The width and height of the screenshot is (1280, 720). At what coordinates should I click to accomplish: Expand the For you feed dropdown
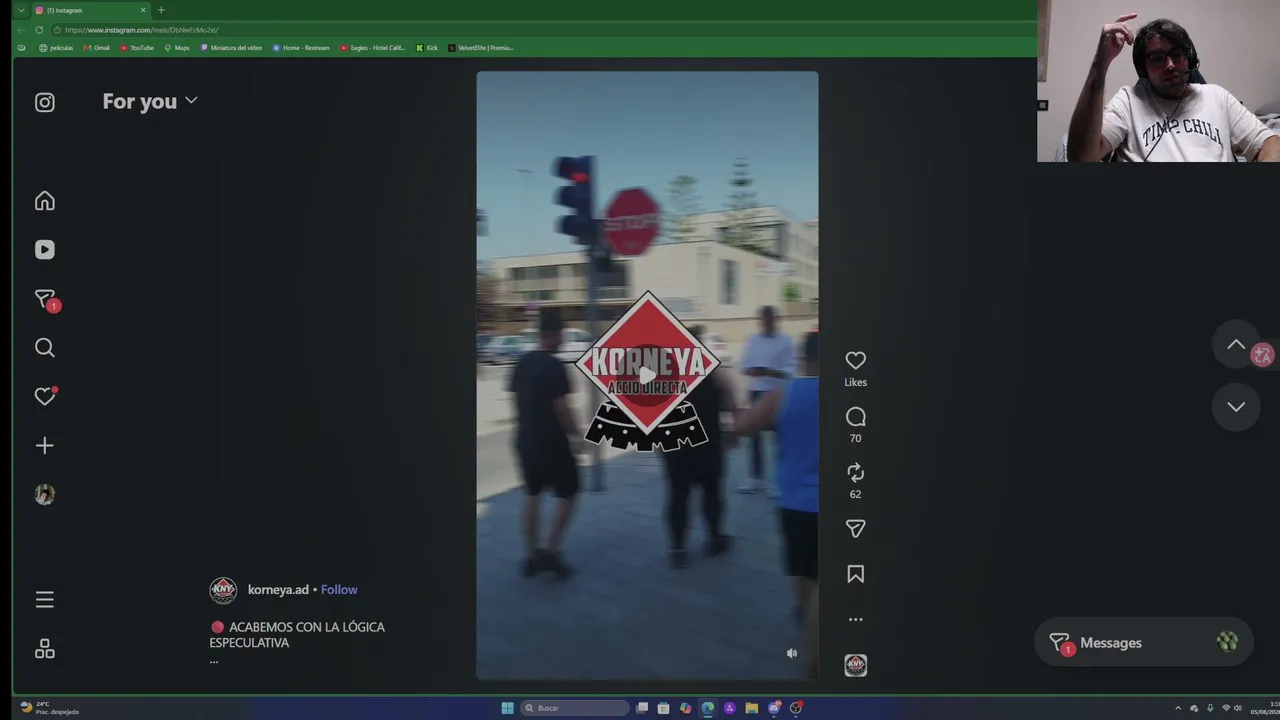pos(150,101)
